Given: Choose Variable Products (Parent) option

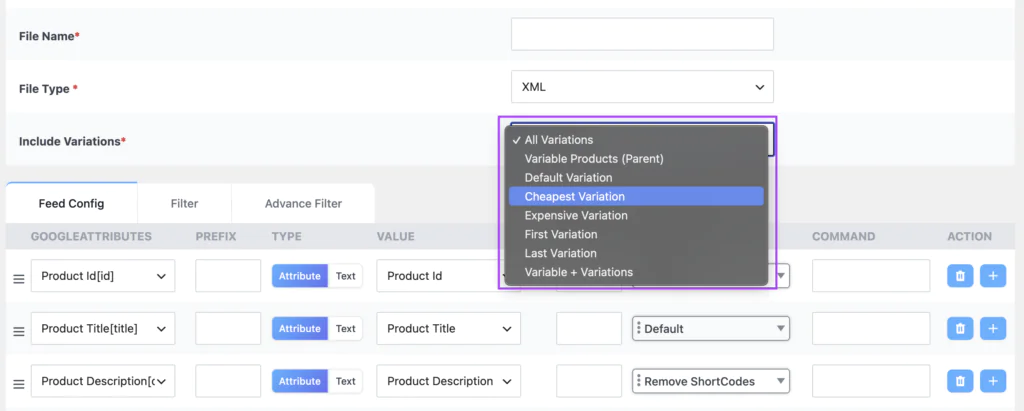Looking at the screenshot, I should pyautogui.click(x=636, y=159).
